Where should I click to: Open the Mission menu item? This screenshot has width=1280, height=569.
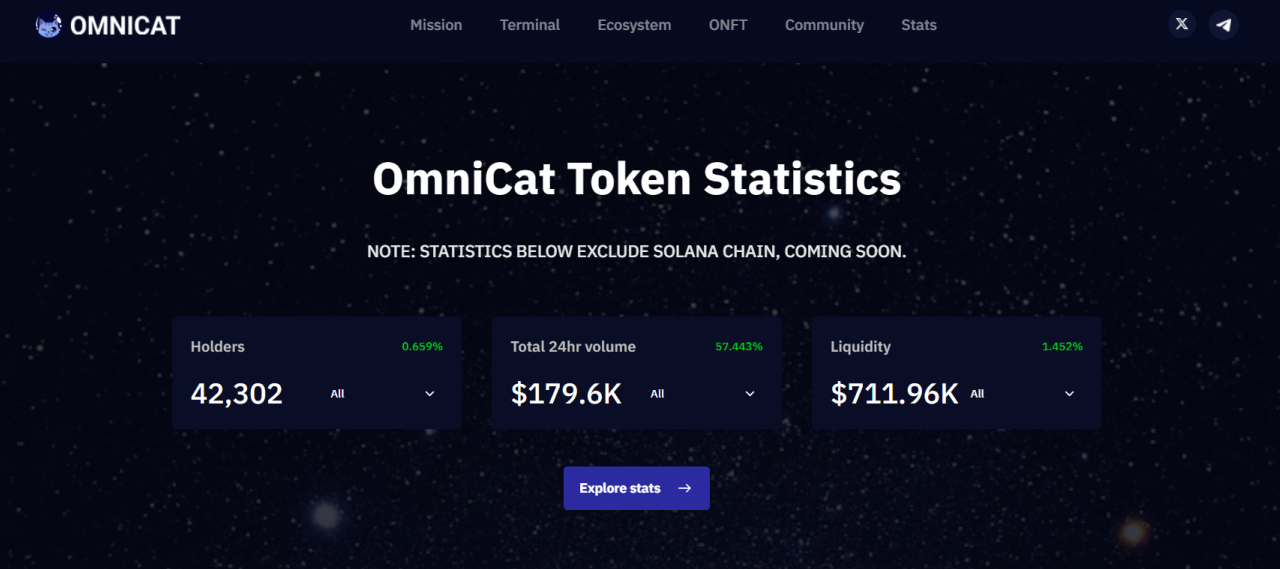click(436, 25)
